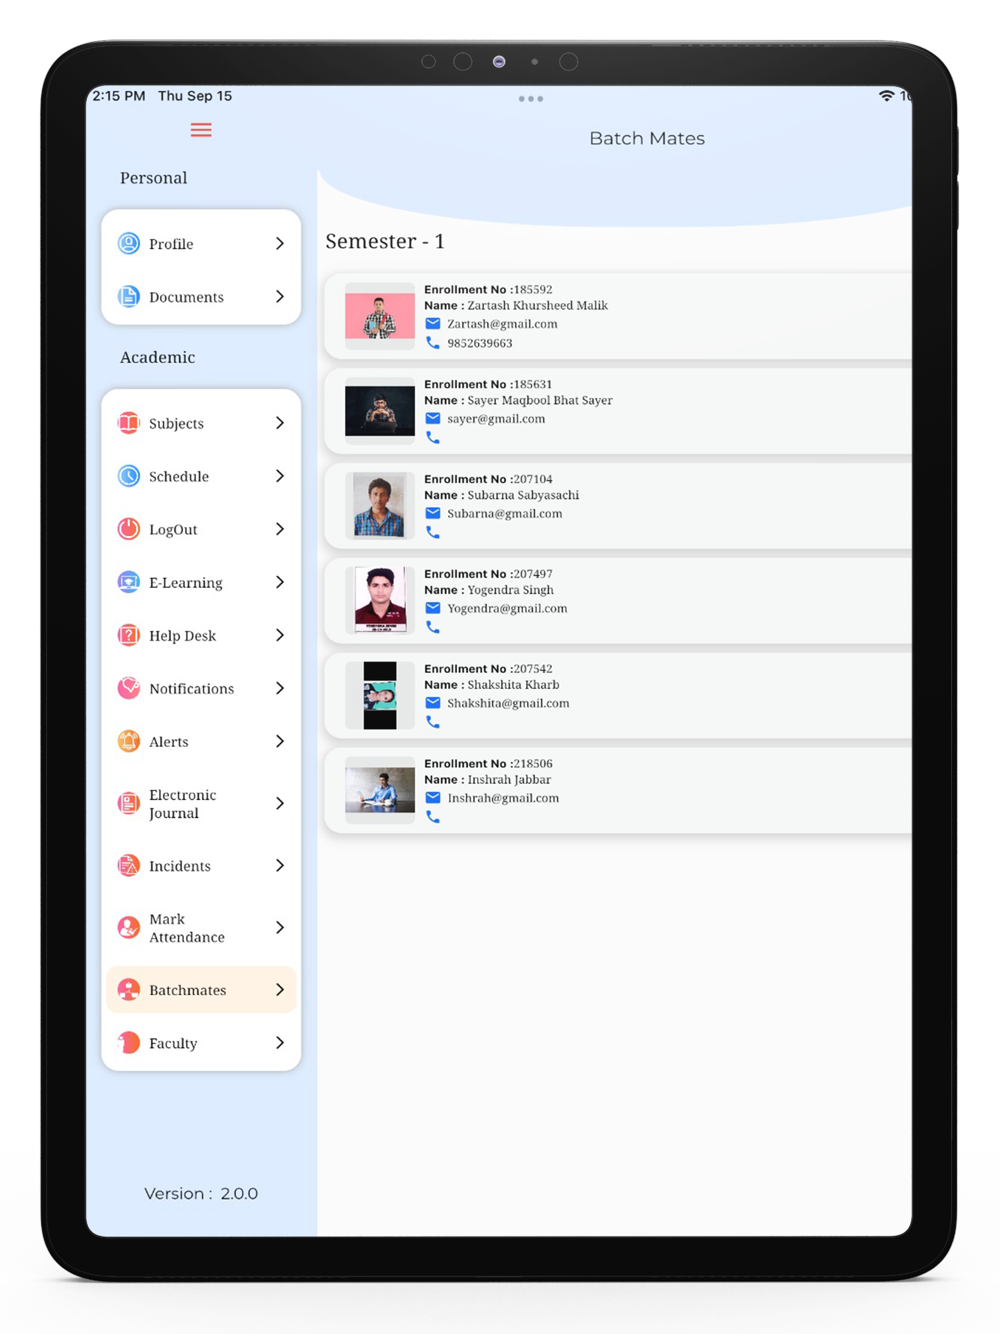Open Shakshita Kharb's photo
The height and width of the screenshot is (1334, 1000).
coord(380,695)
